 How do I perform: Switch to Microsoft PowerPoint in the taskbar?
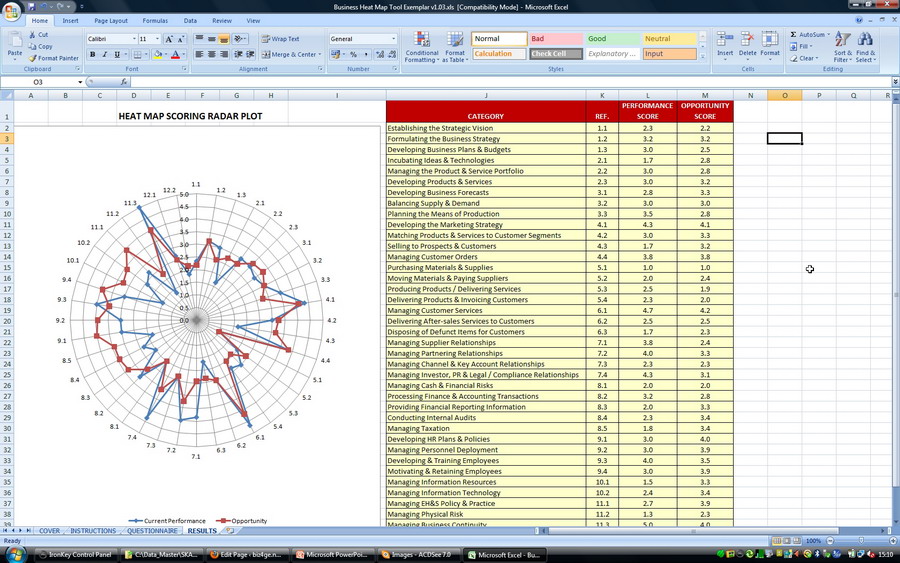pyautogui.click(x=332, y=555)
